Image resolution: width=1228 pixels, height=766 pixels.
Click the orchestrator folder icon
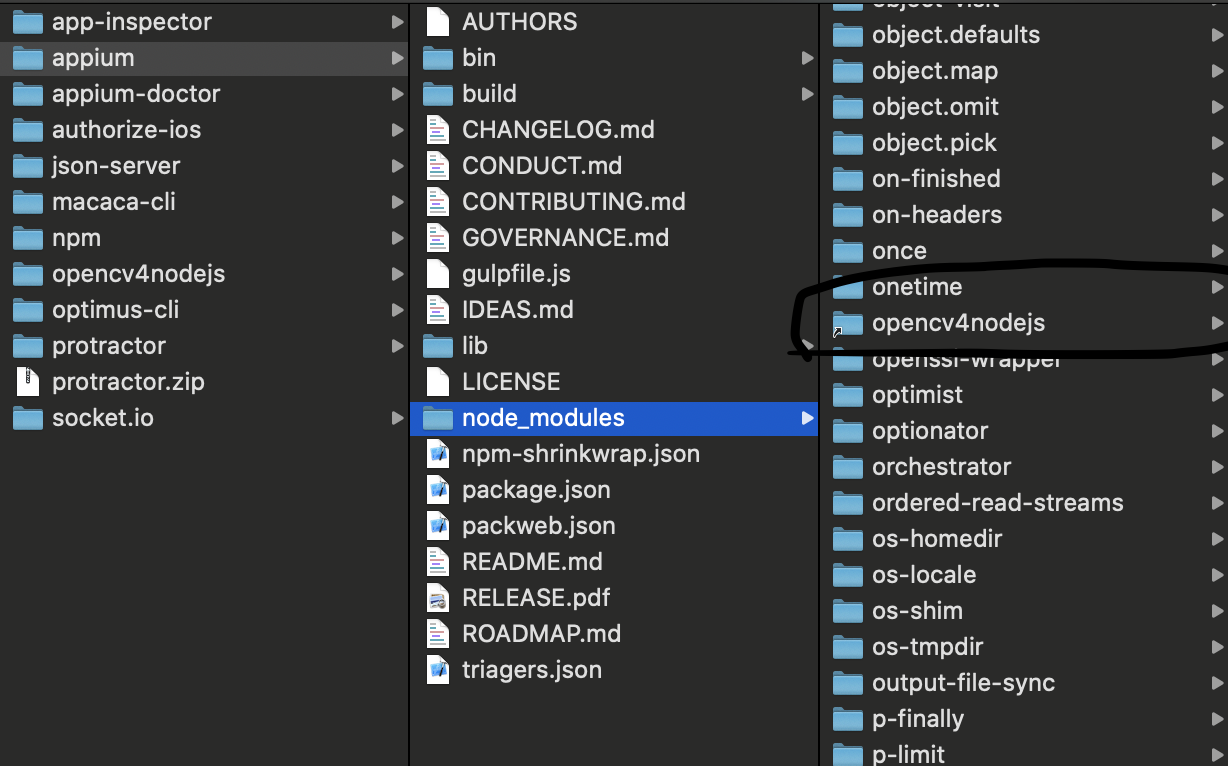point(848,467)
